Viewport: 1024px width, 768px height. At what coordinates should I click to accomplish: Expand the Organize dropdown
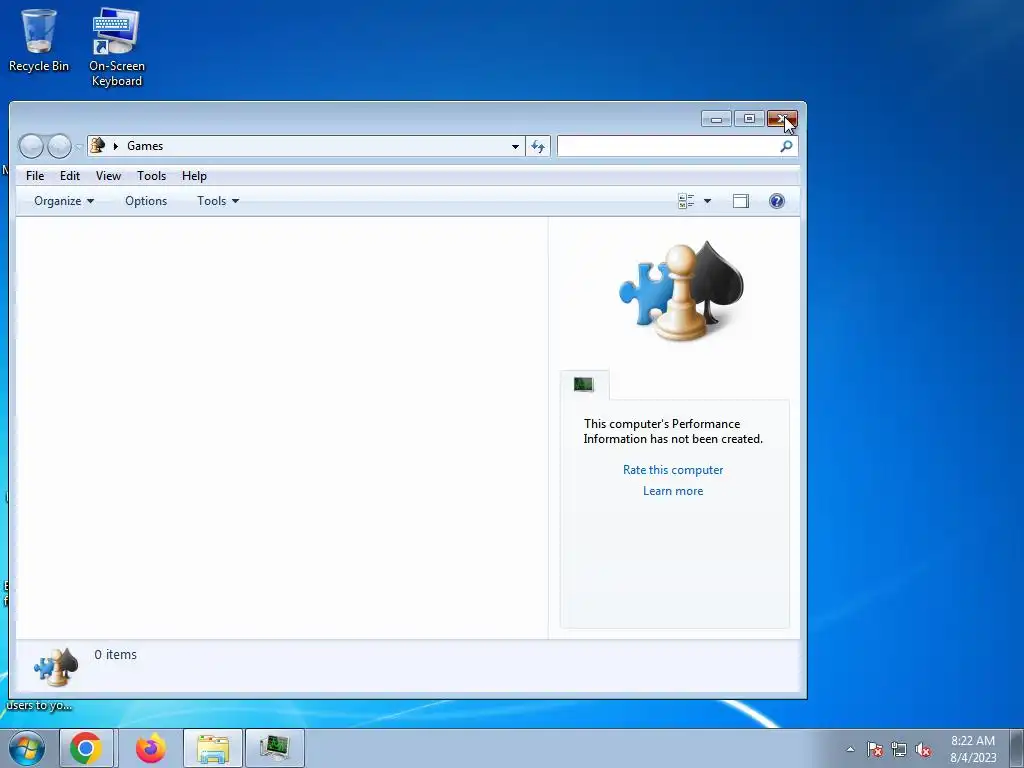click(64, 201)
